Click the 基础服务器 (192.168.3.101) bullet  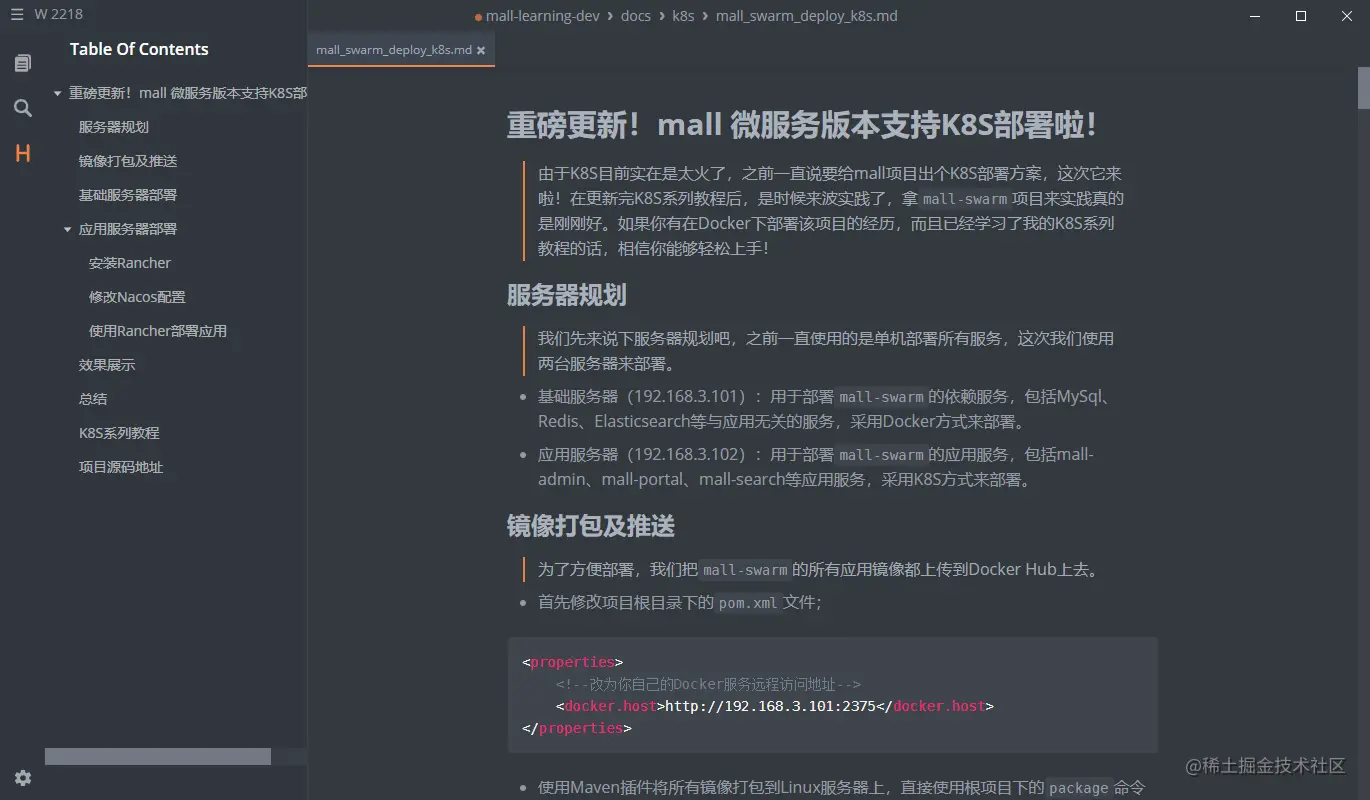tap(825, 409)
